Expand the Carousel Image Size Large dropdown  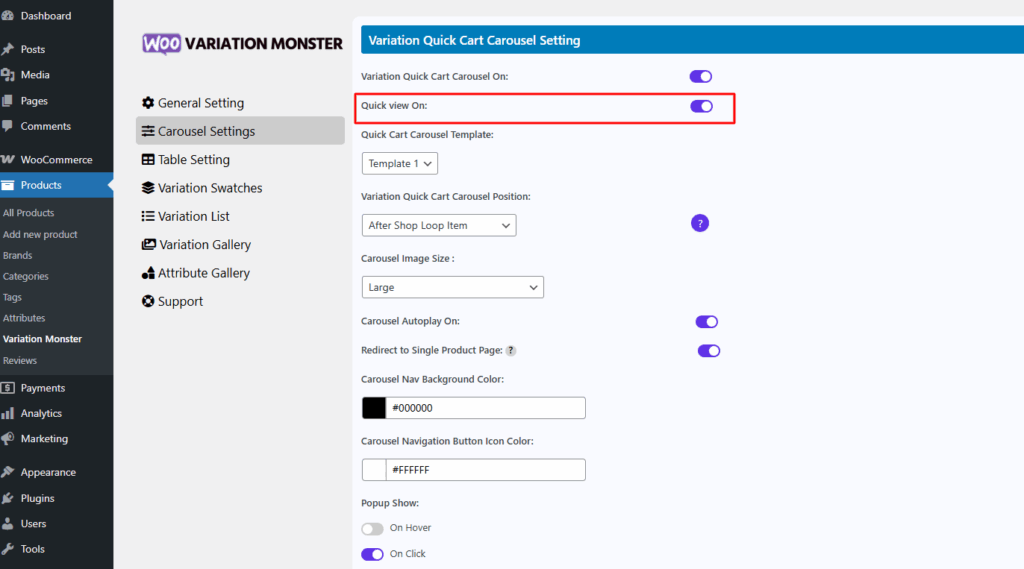pos(453,287)
